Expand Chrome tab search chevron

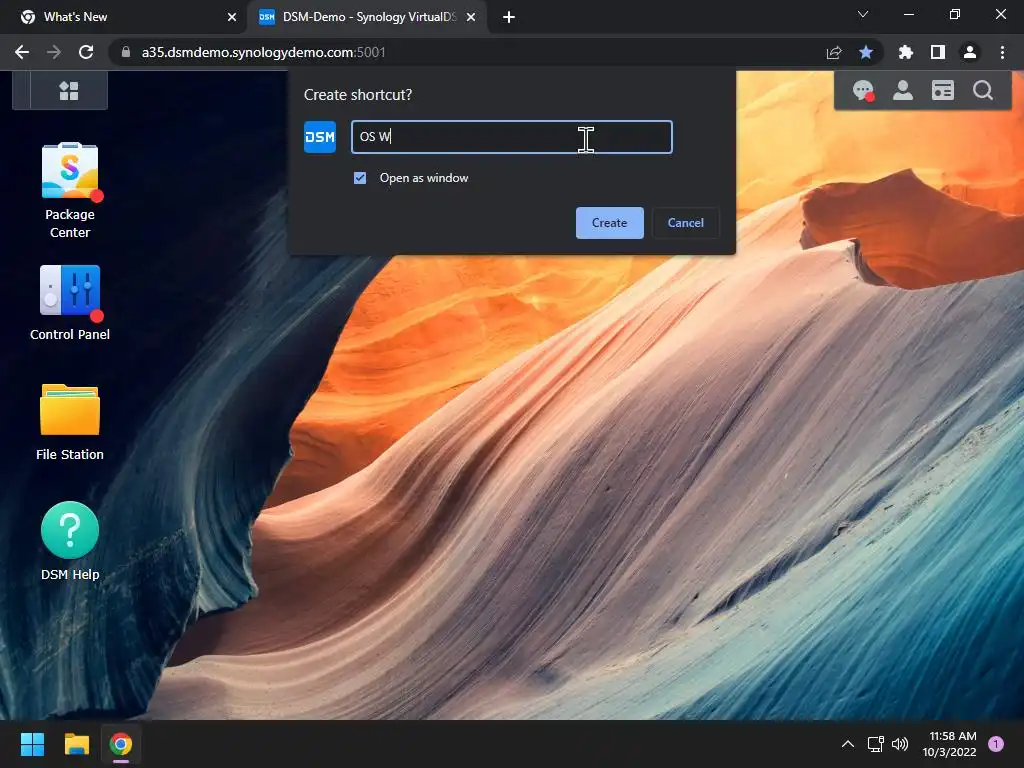pos(863,14)
